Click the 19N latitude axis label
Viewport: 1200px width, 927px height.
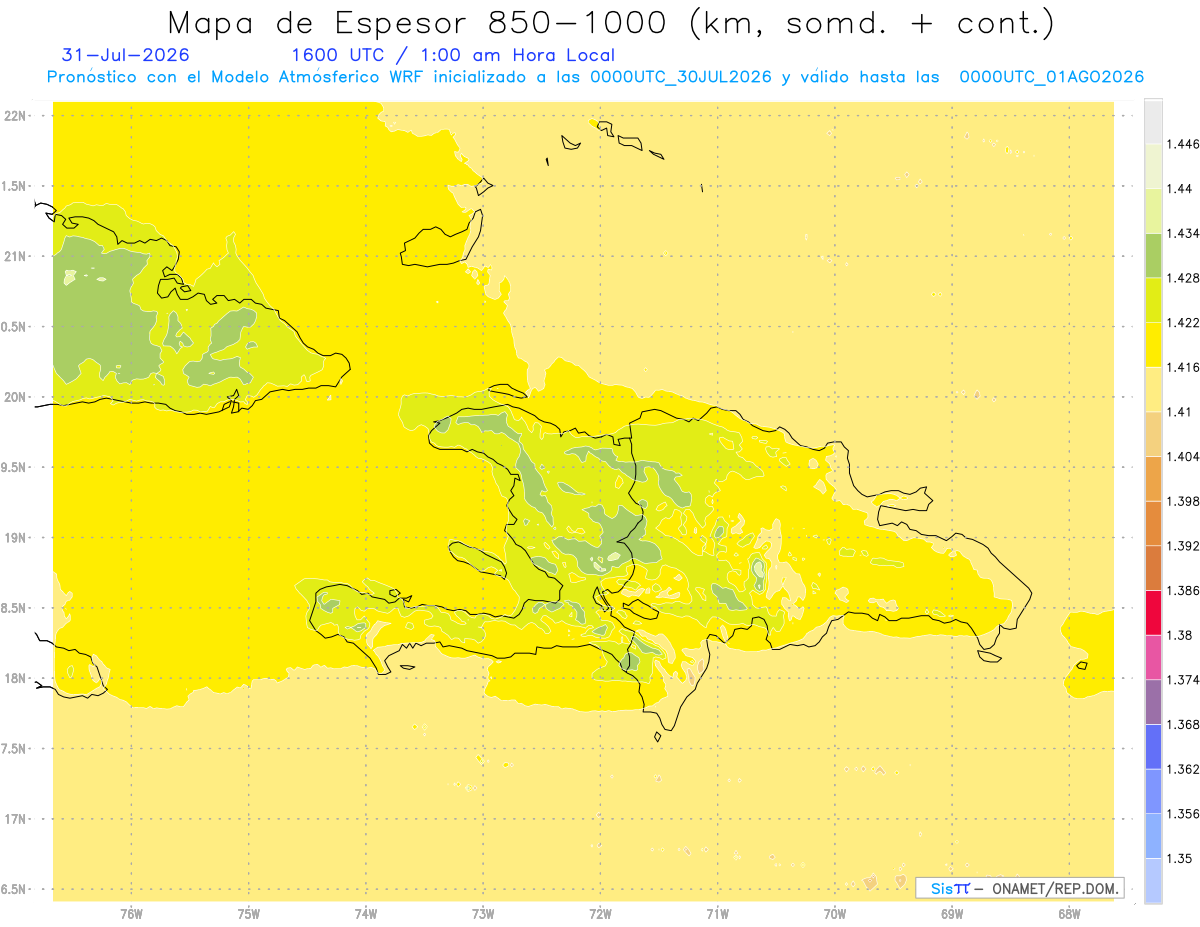click(x=15, y=538)
